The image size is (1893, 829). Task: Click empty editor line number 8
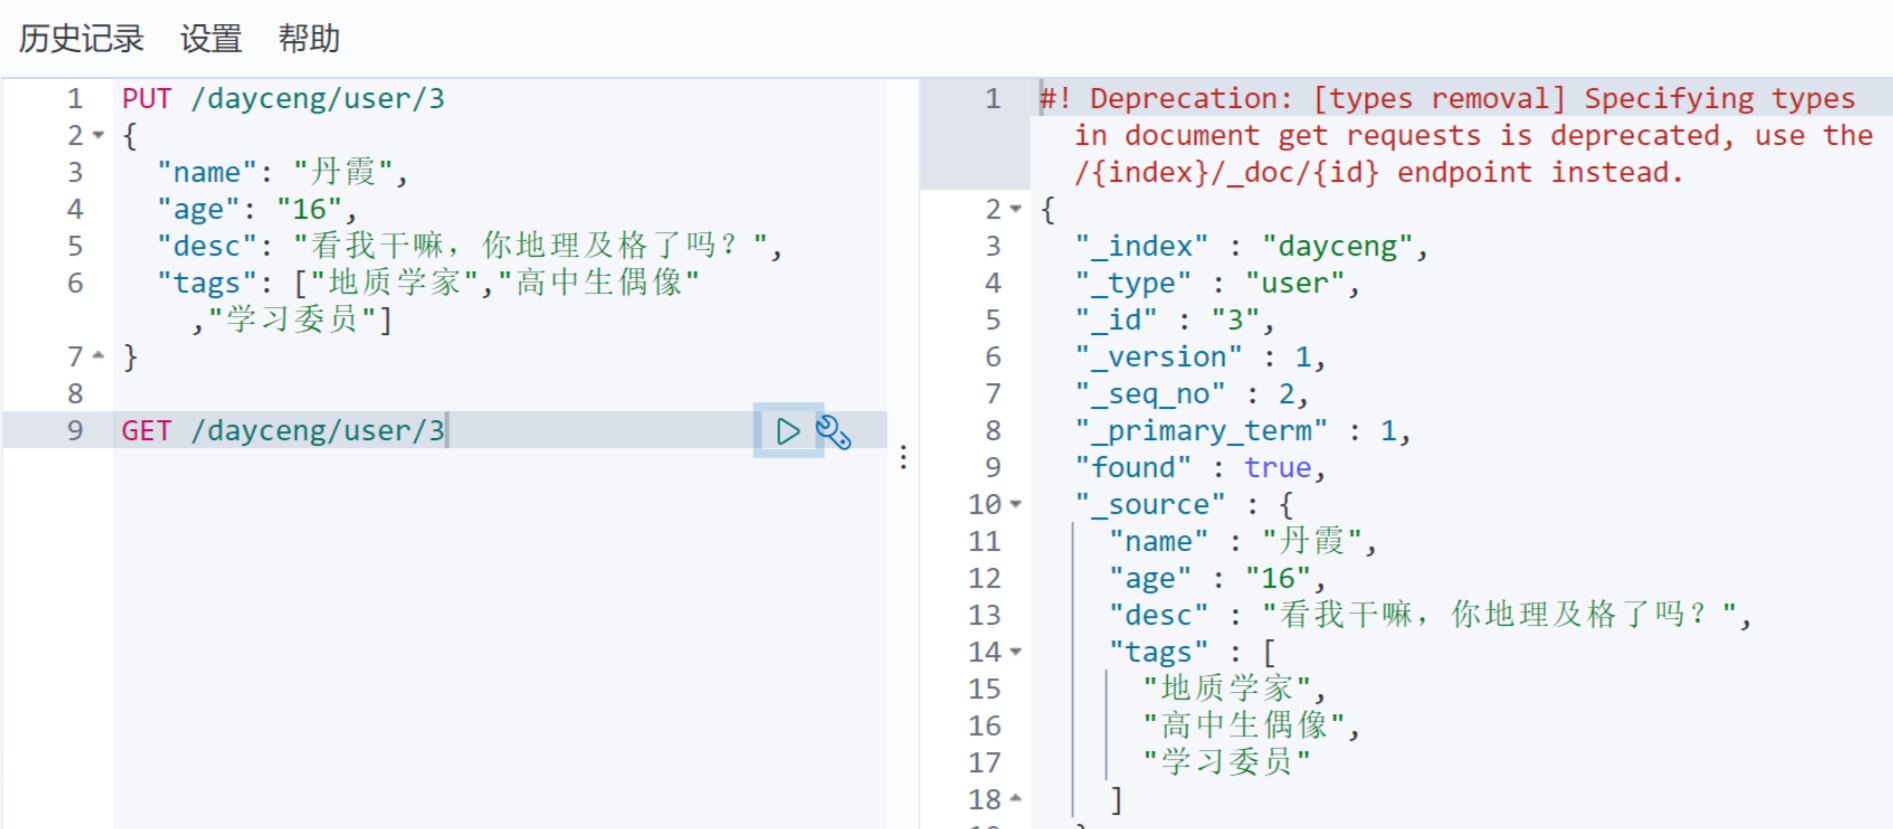pos(75,394)
